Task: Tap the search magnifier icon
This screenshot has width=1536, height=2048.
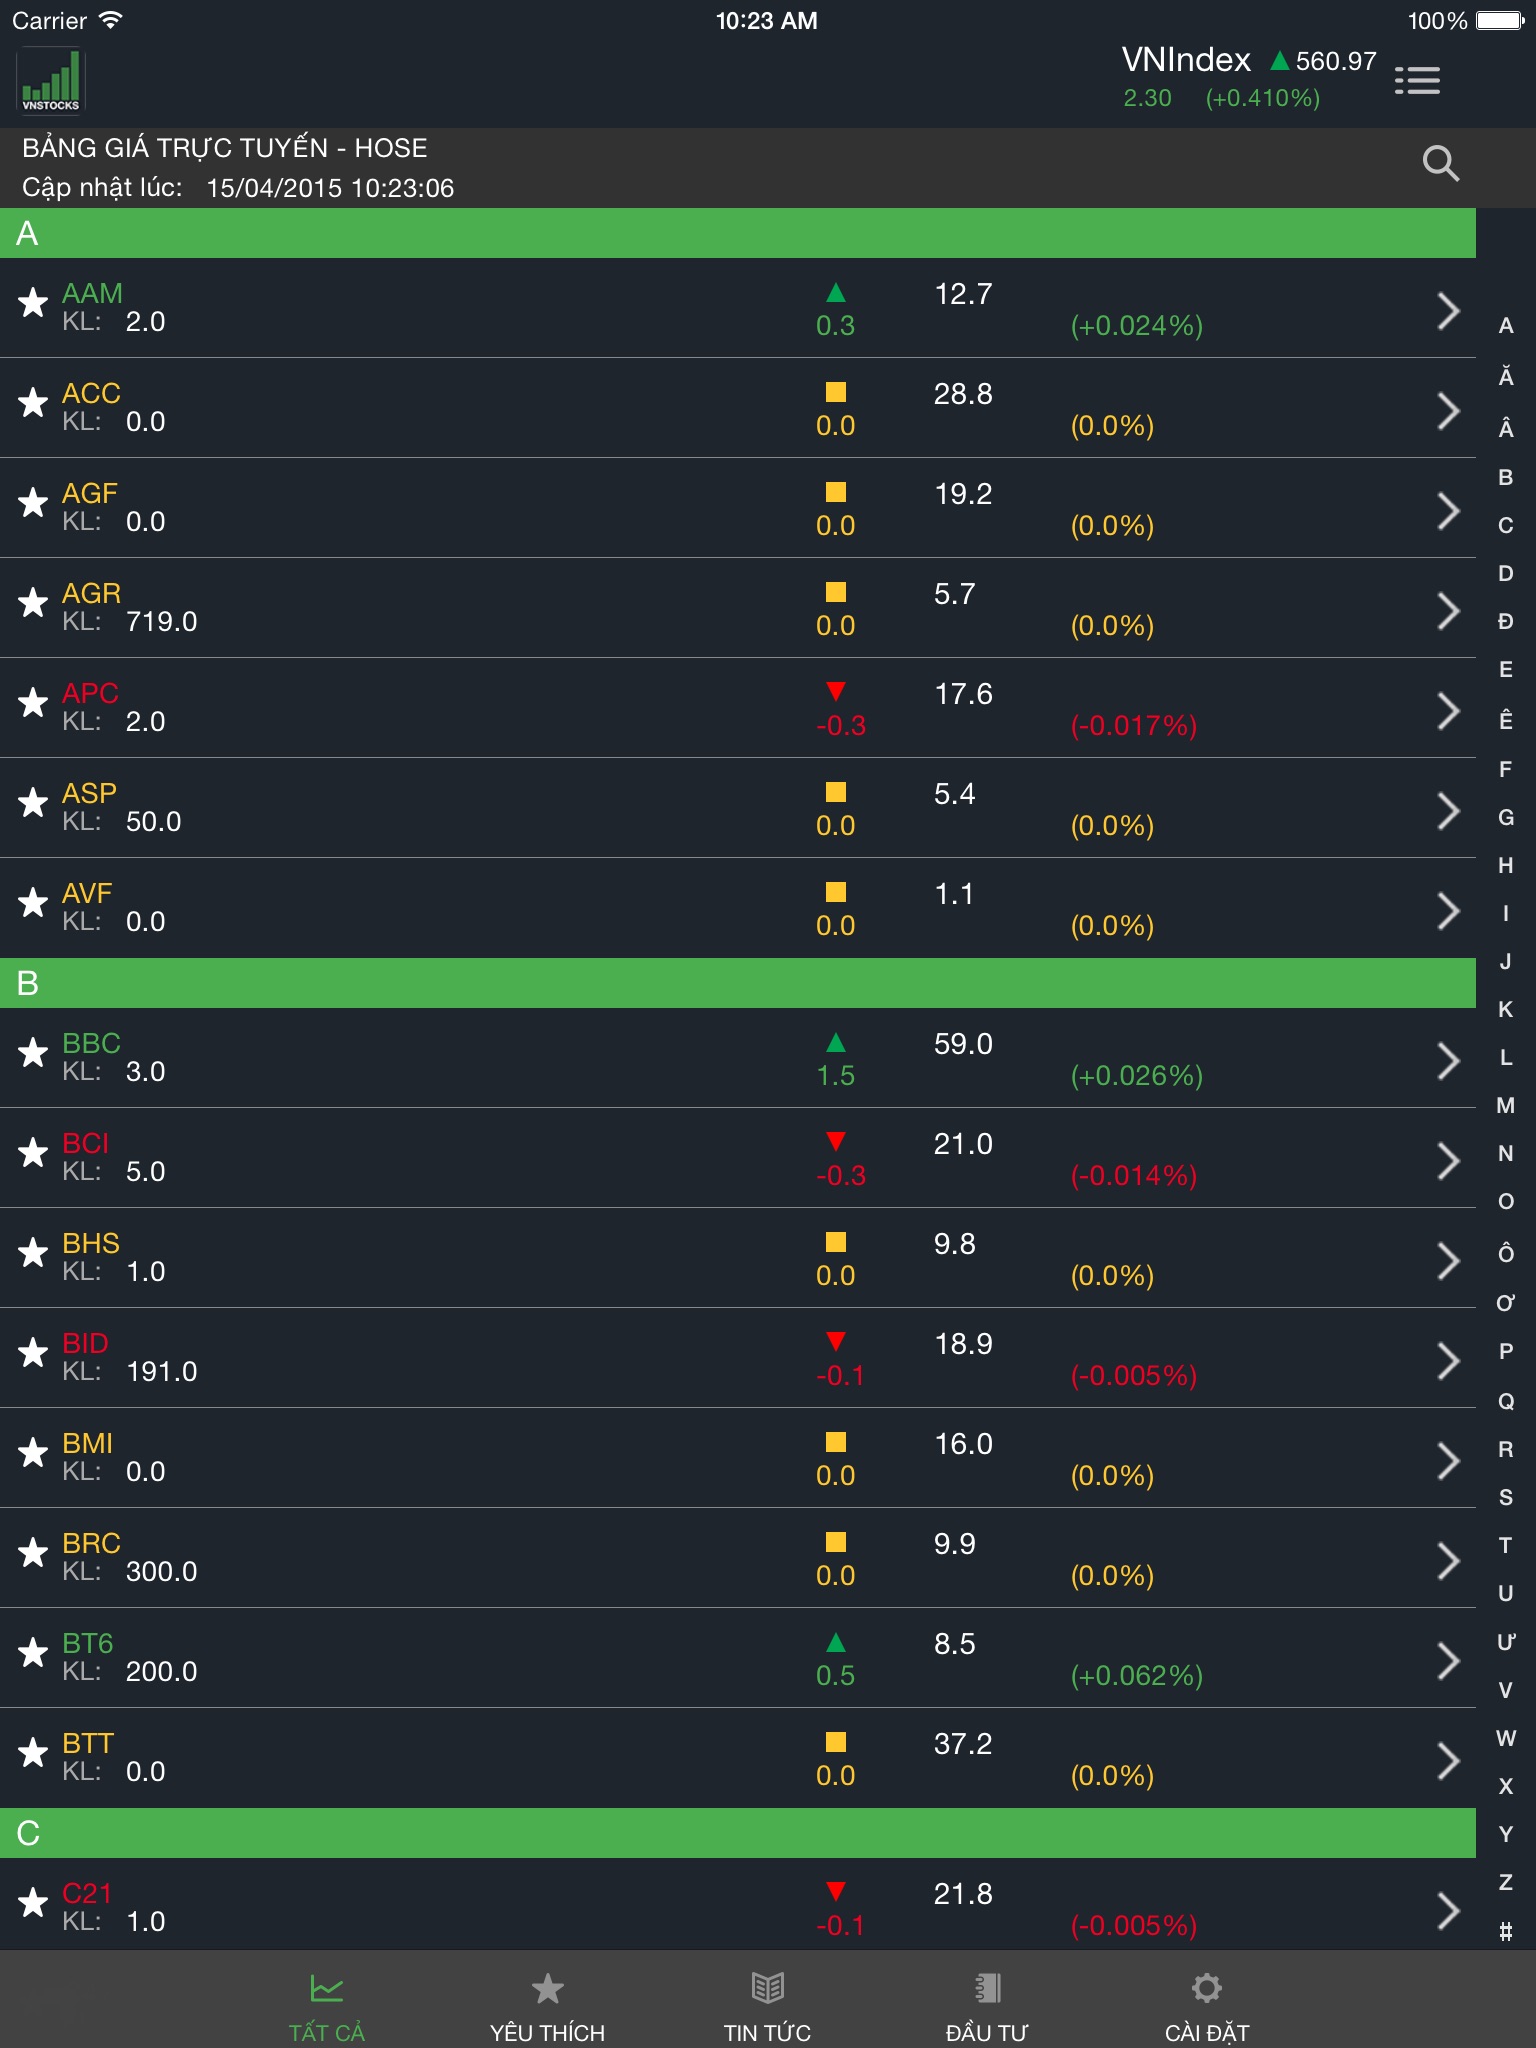Action: [x=1440, y=163]
